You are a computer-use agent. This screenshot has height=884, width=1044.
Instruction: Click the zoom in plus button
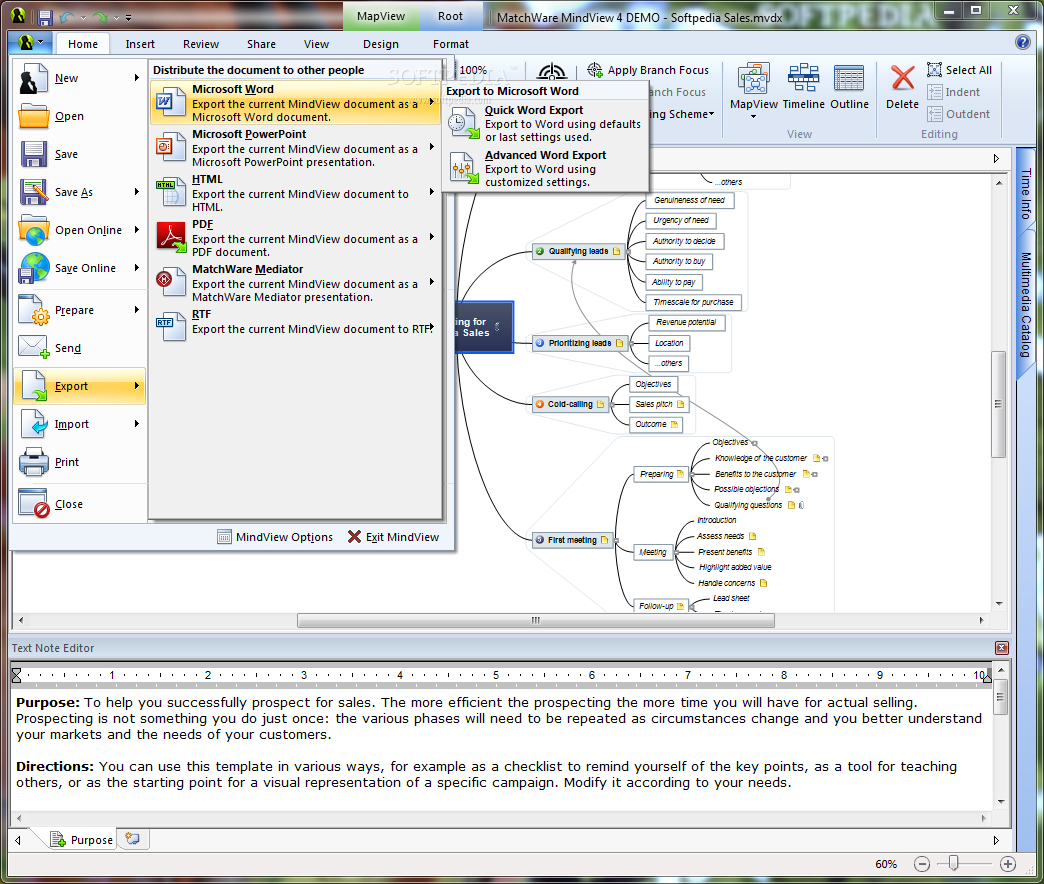tap(1007, 864)
